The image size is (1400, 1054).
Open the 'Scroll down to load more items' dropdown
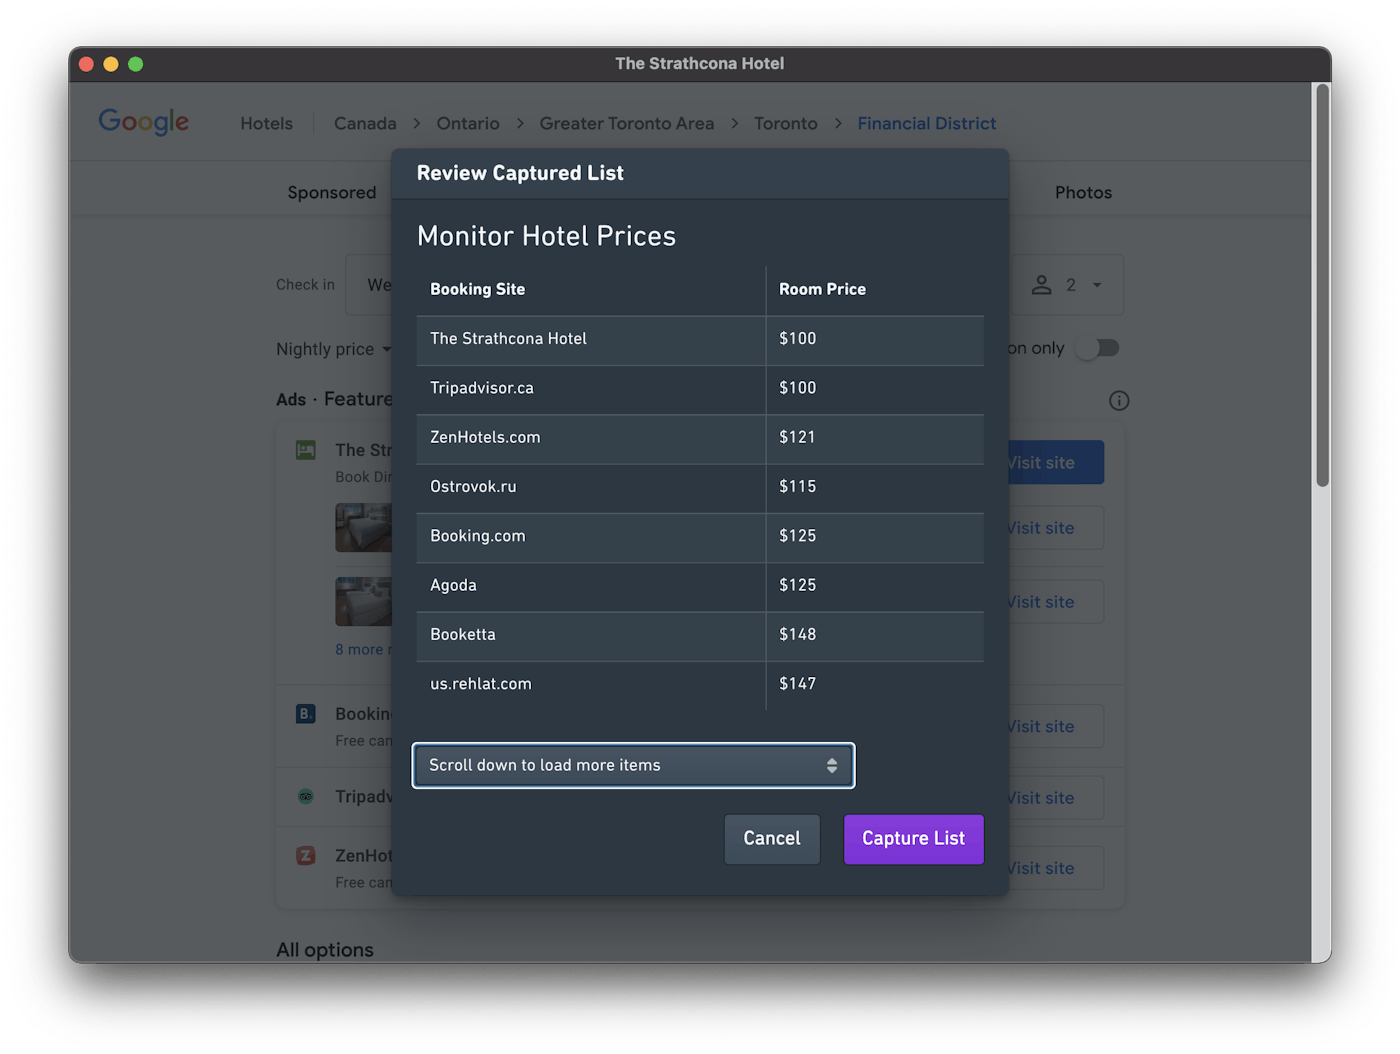[633, 765]
